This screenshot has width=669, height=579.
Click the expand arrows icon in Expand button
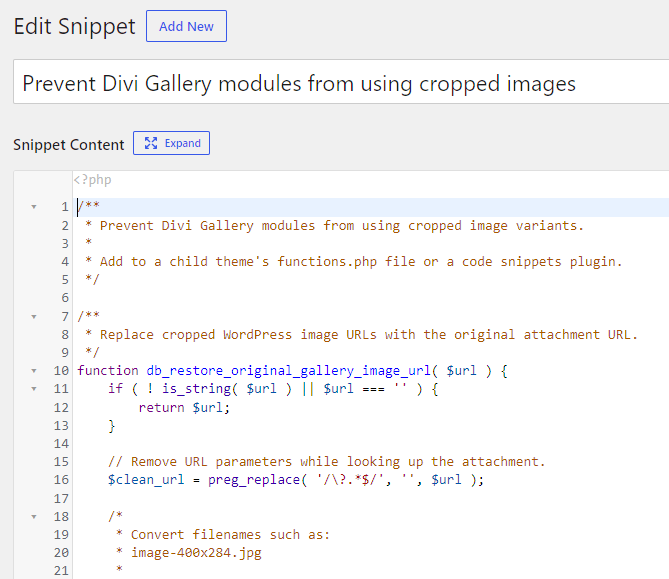tap(151, 143)
